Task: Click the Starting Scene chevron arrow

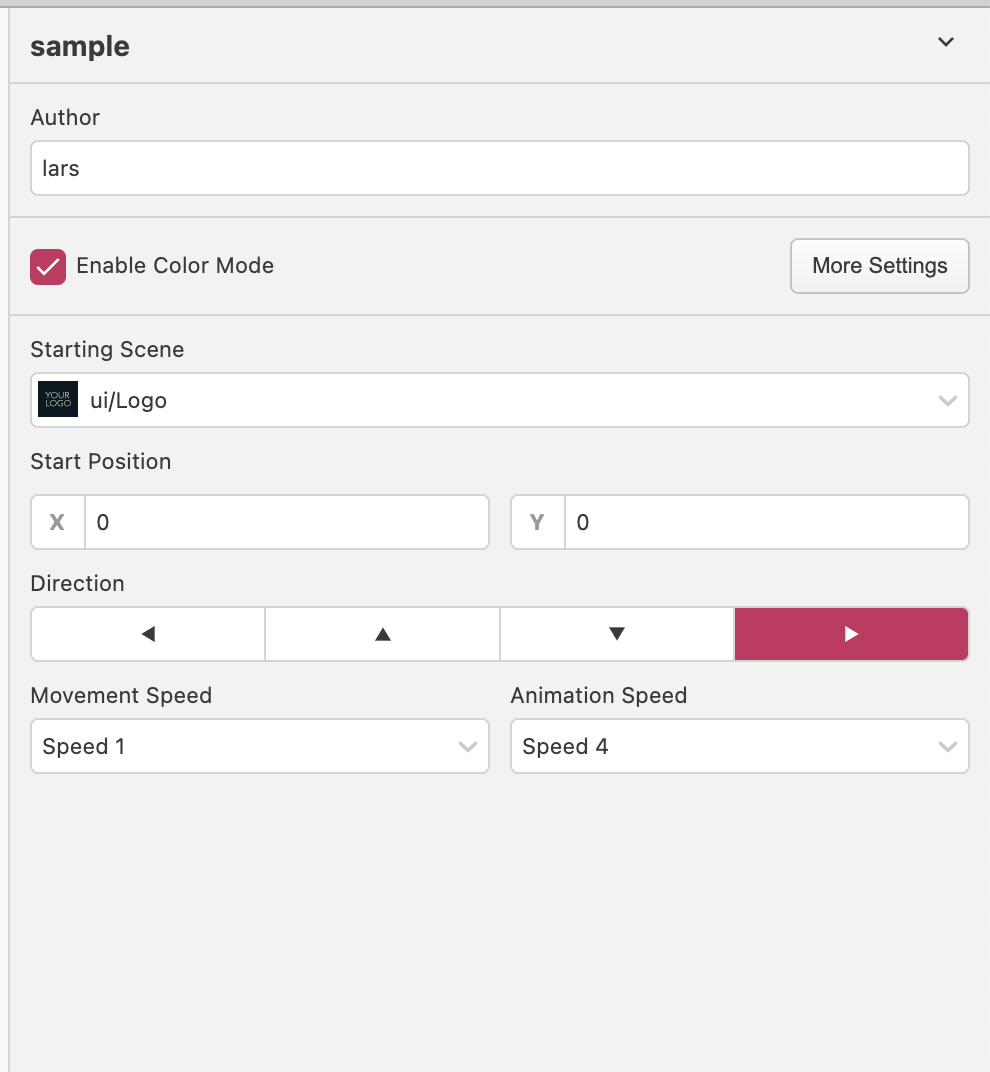Action: [x=948, y=401]
